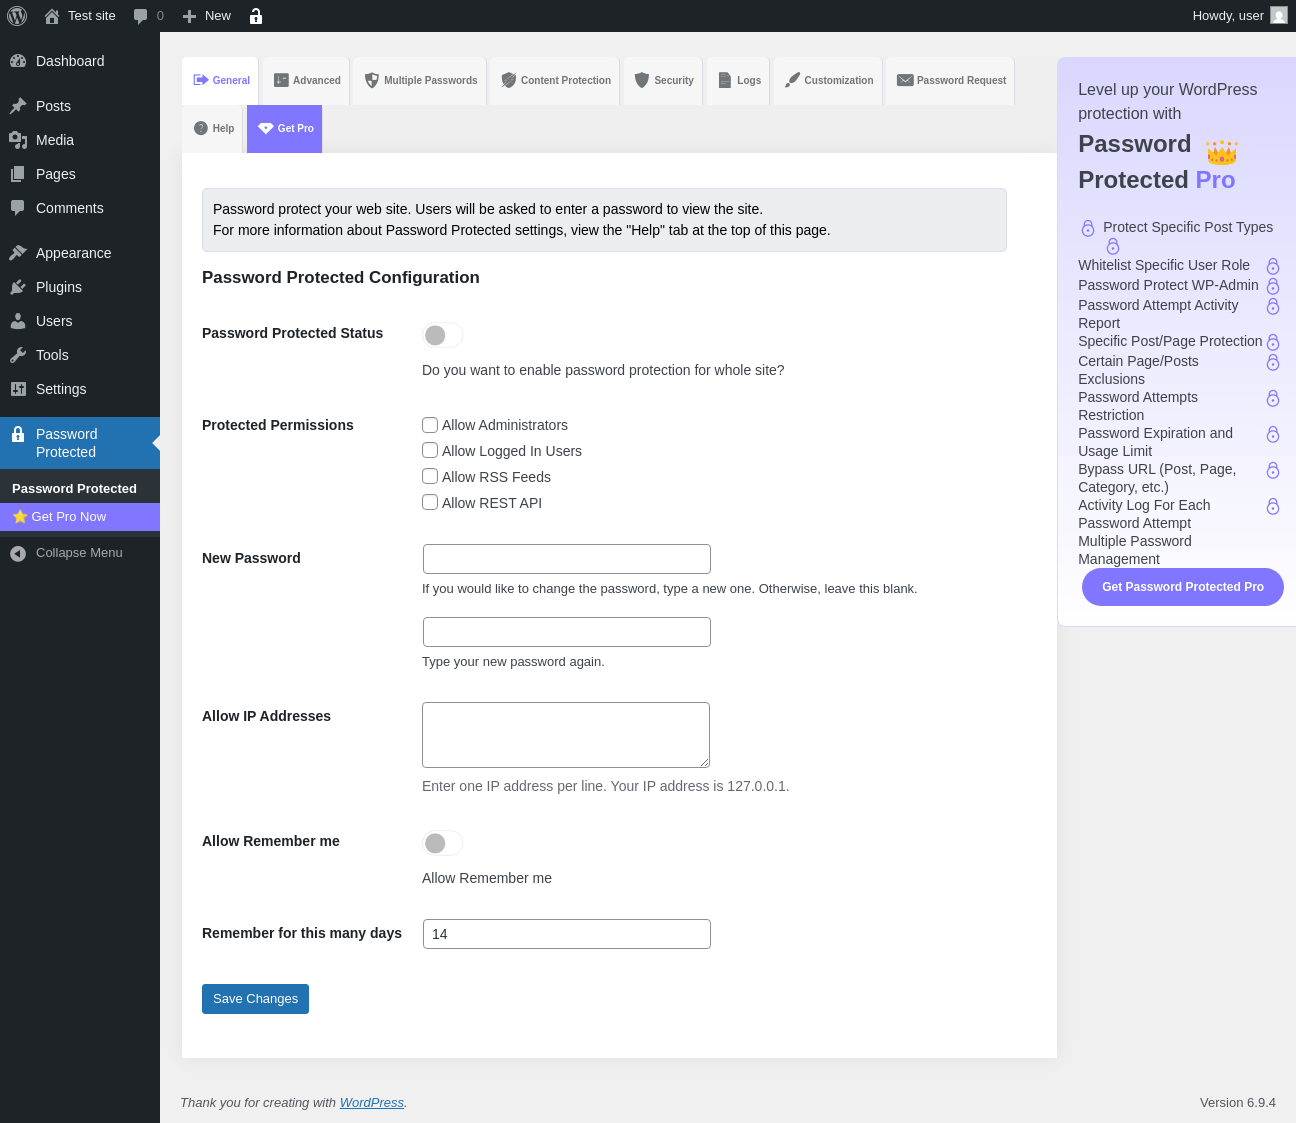The width and height of the screenshot is (1296, 1123).
Task: Click the Media icon in sidebar
Action: [x=18, y=140]
